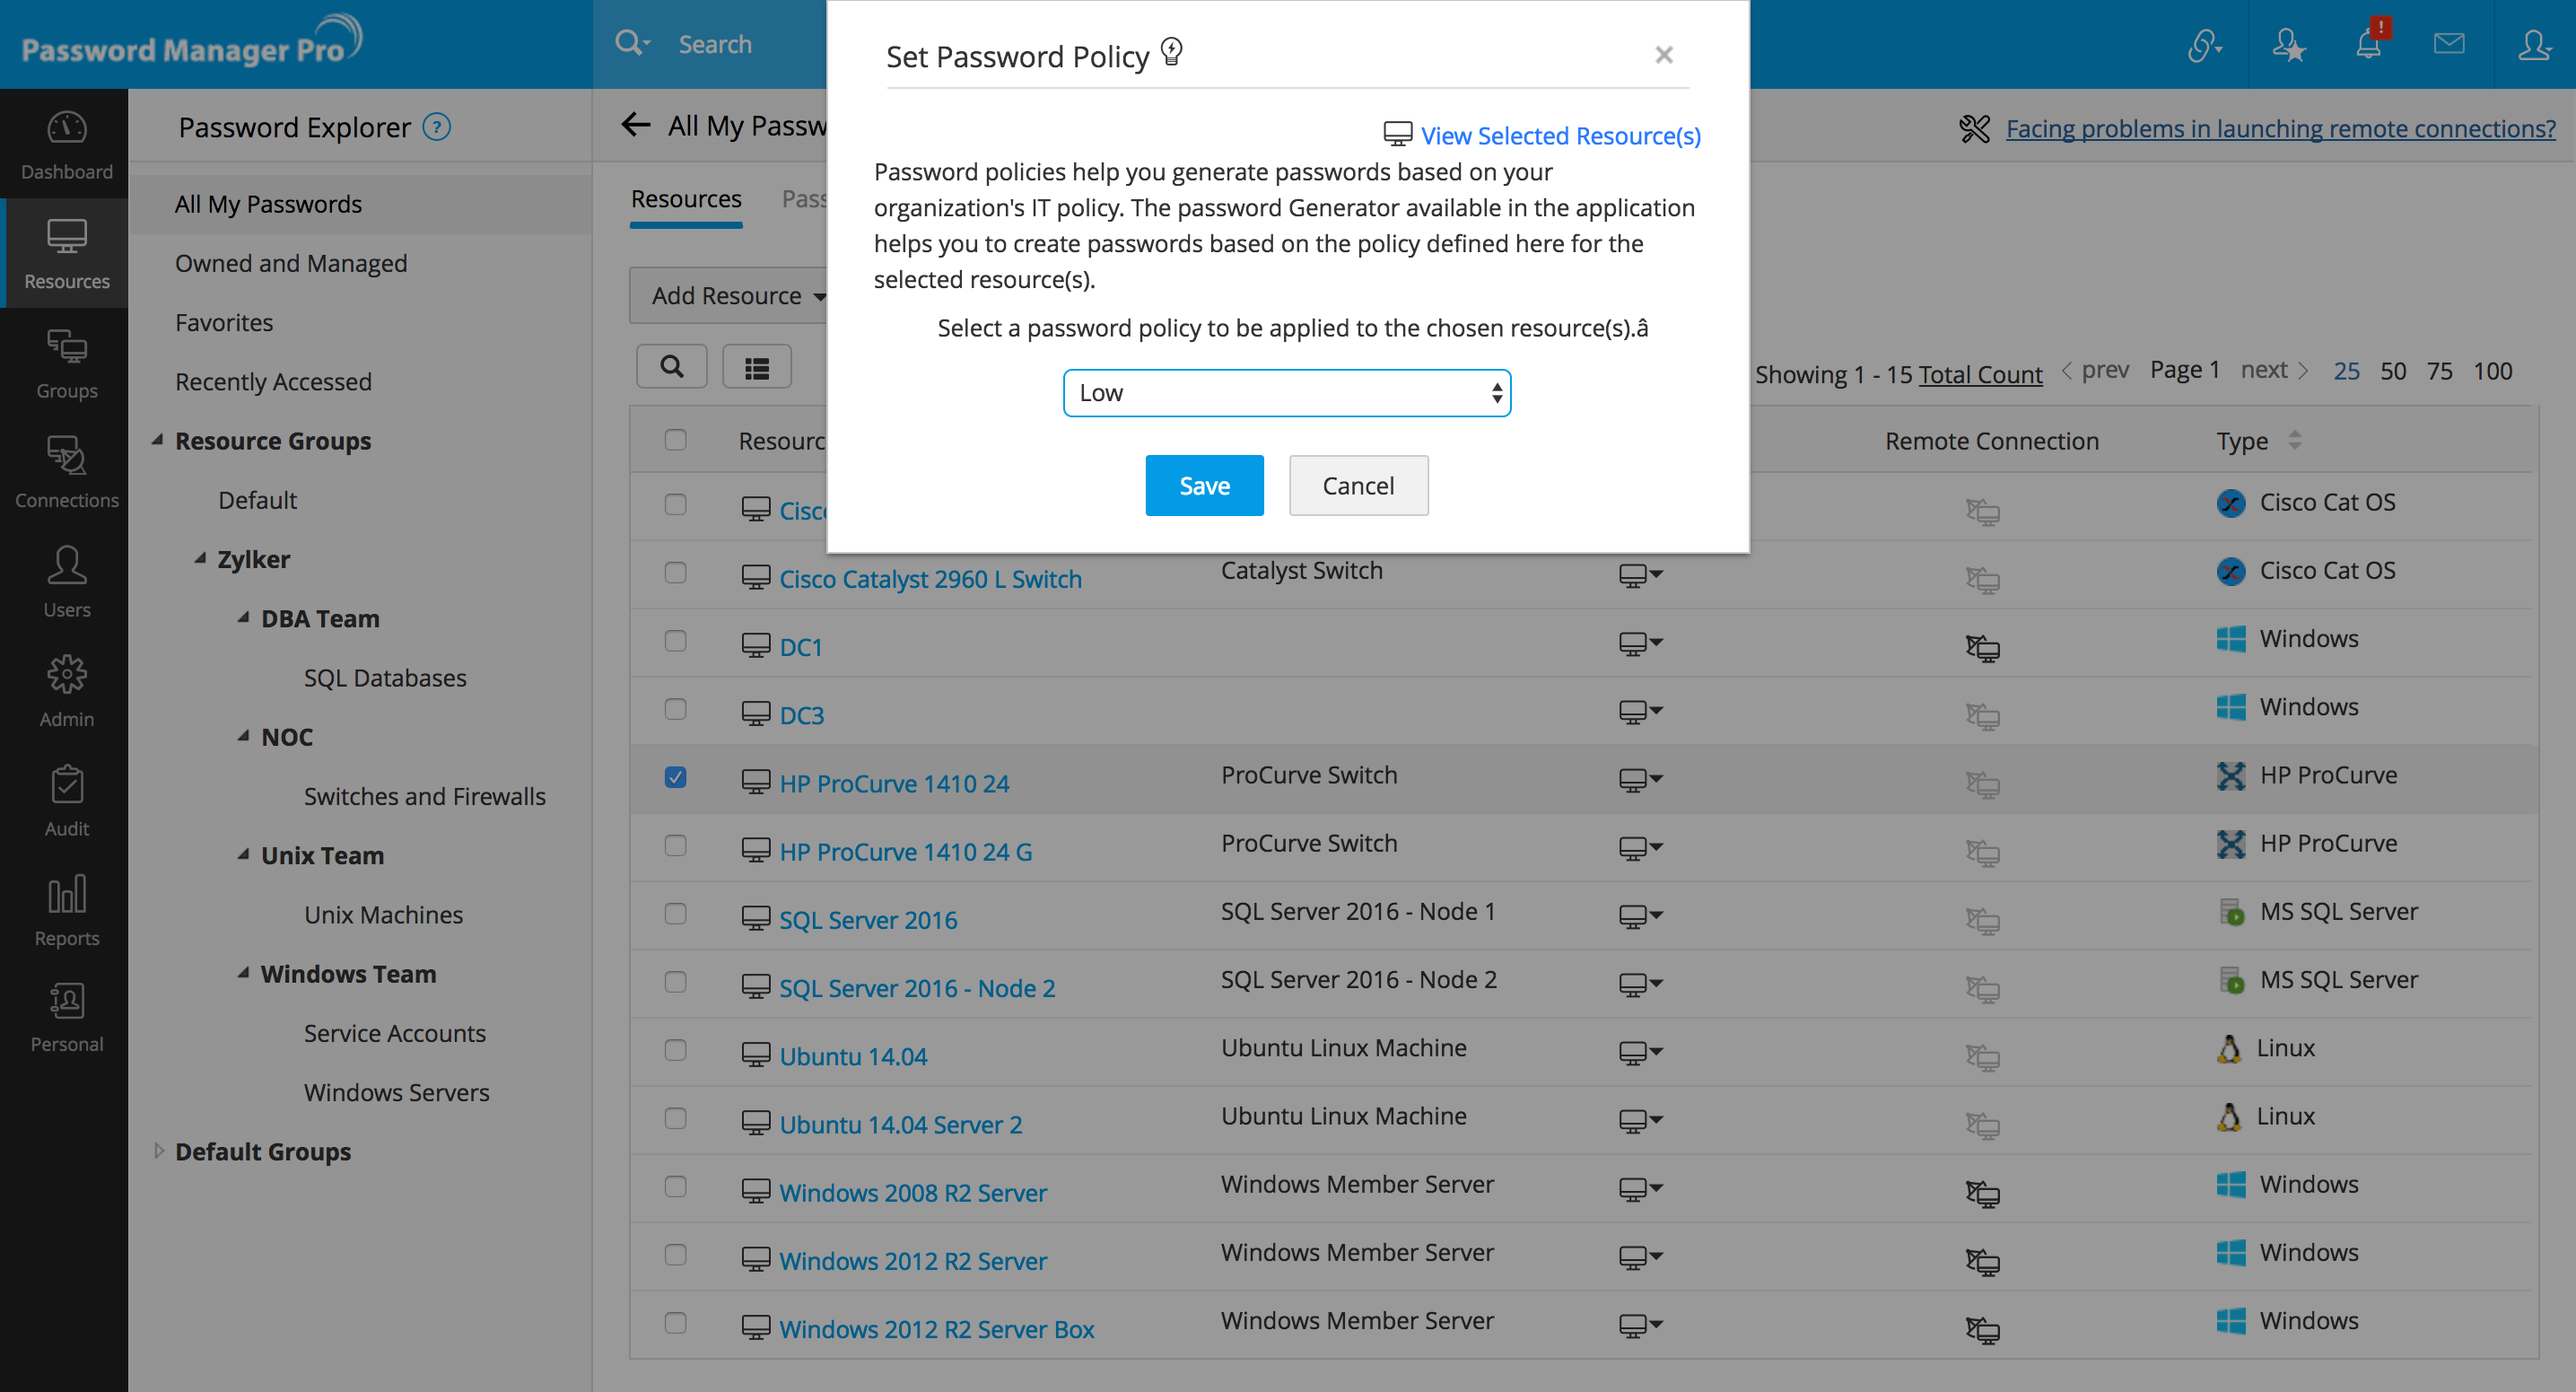The image size is (2576, 1392).
Task: Launch remote connection icon for DC1
Action: coord(1982,647)
